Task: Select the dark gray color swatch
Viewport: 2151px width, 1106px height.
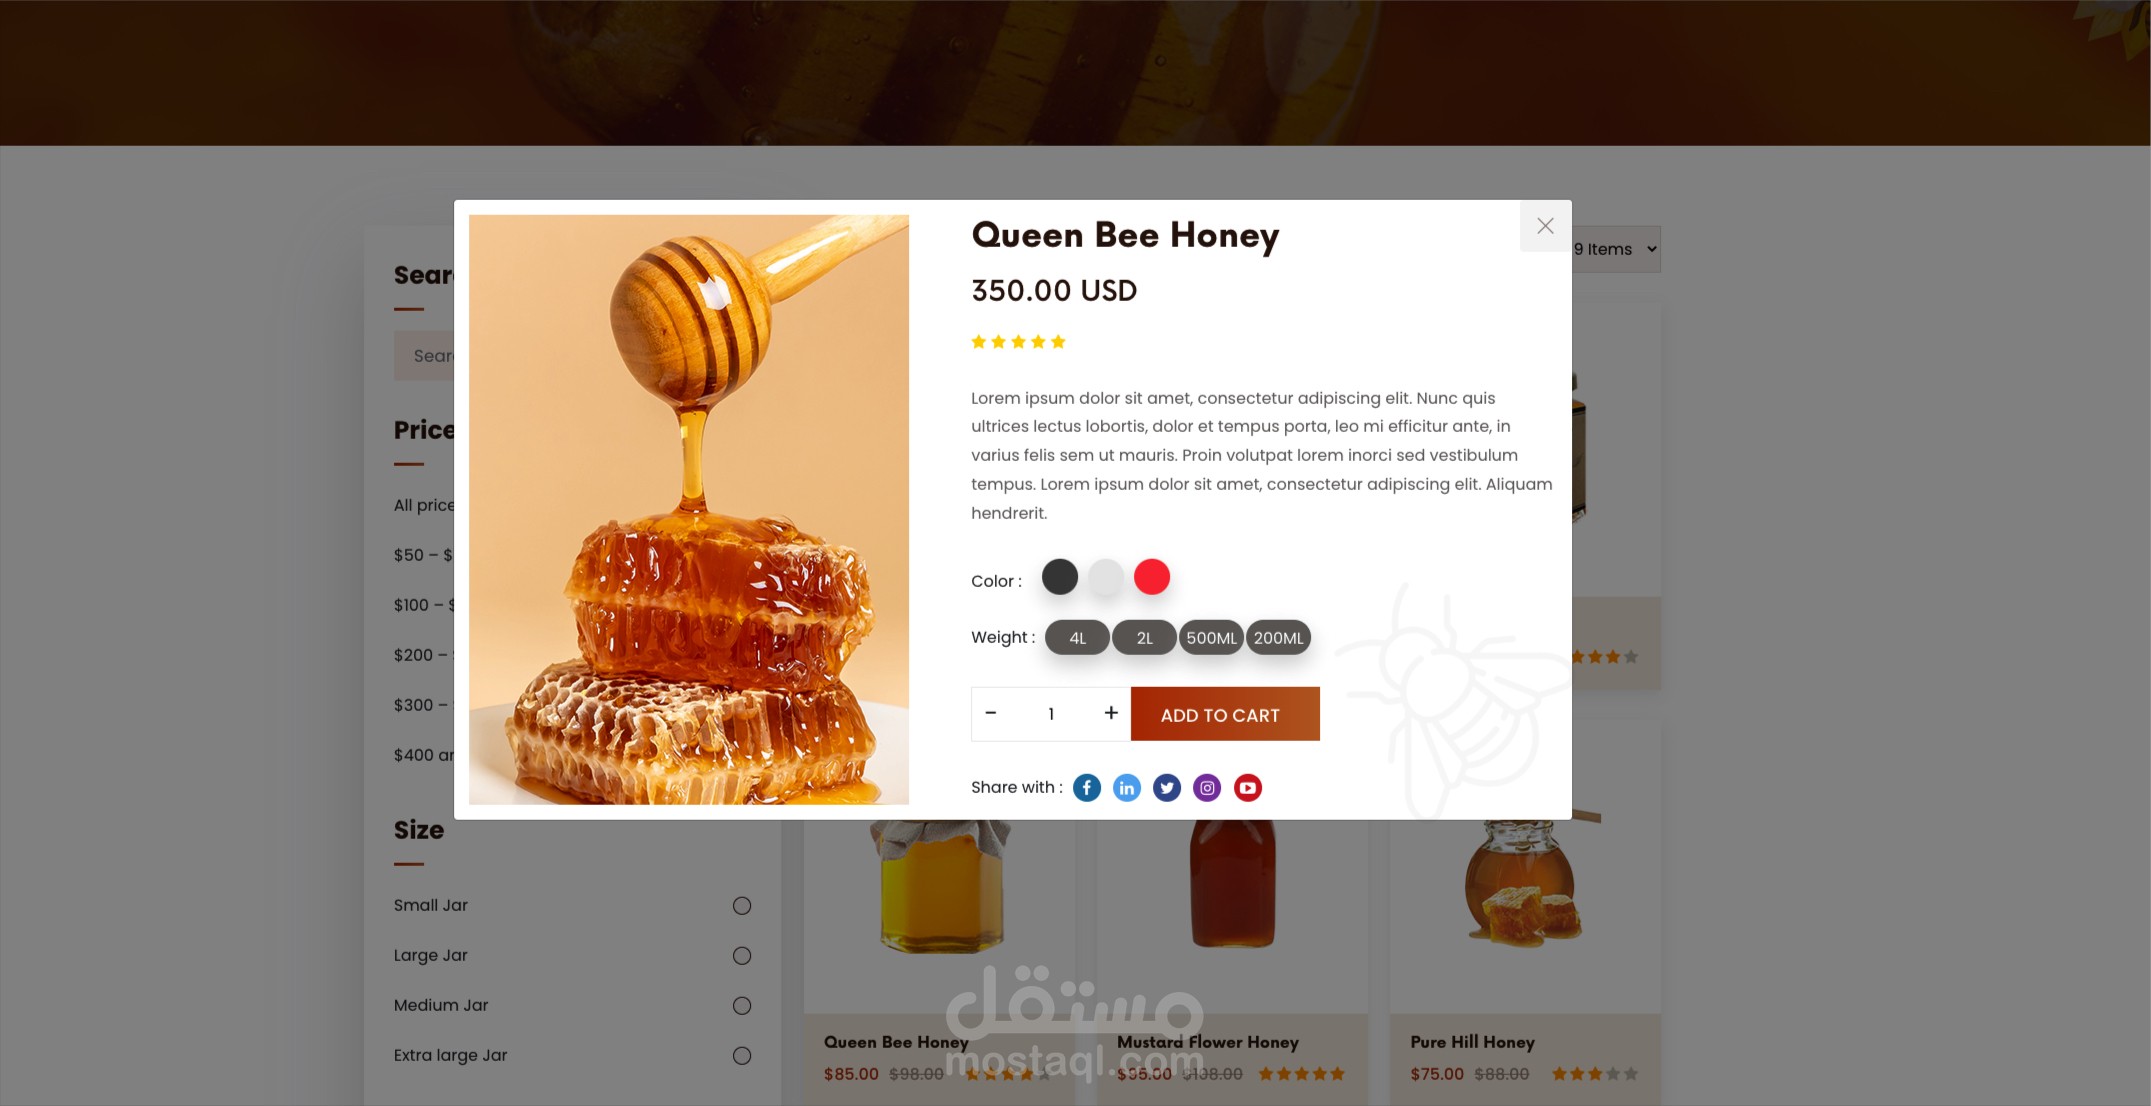Action: 1060,577
